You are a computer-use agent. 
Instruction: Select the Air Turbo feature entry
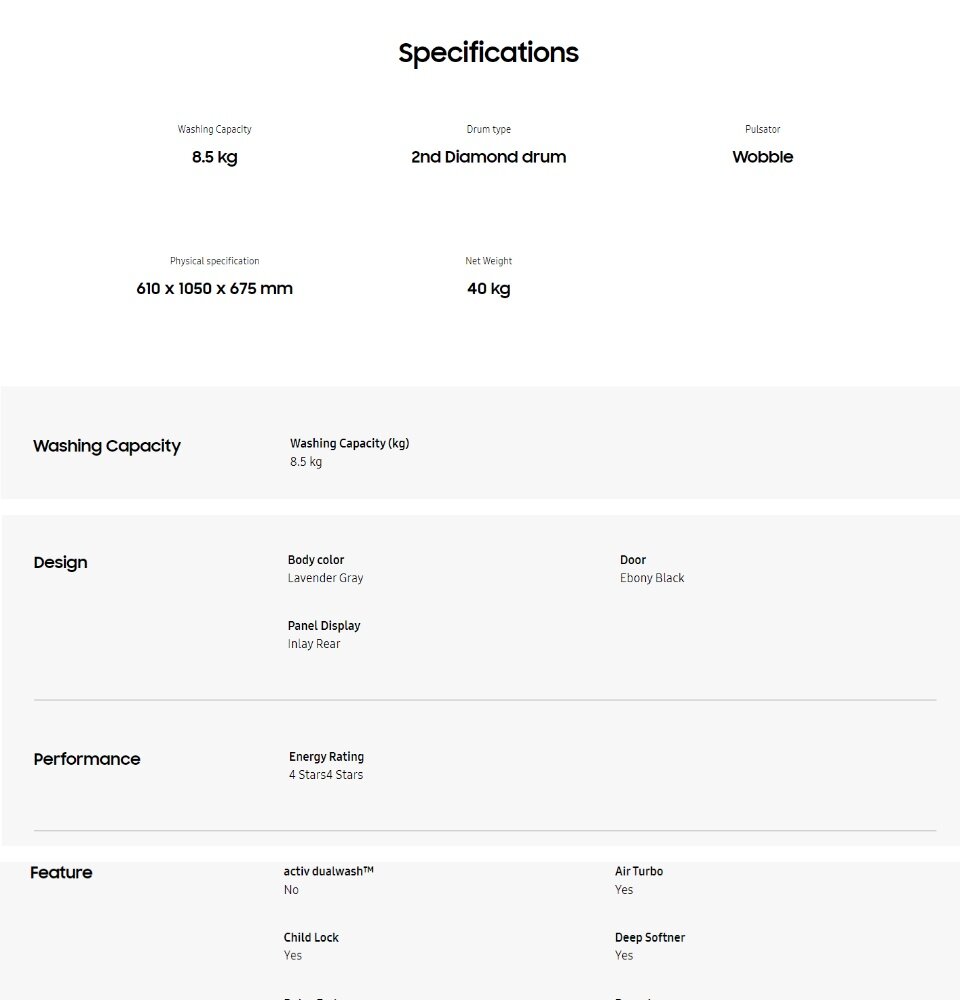(639, 880)
